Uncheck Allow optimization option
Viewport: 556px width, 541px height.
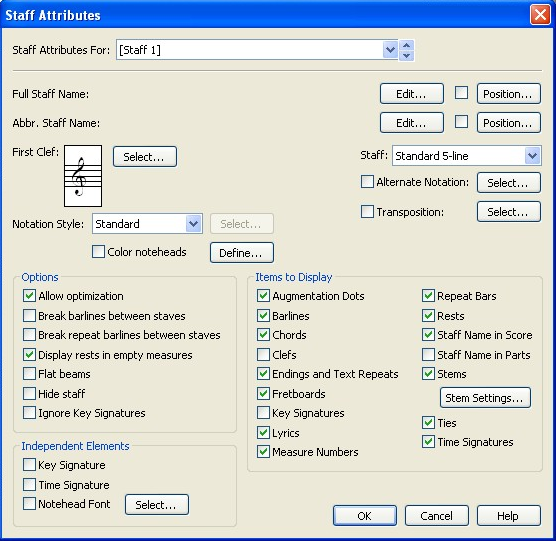29,296
